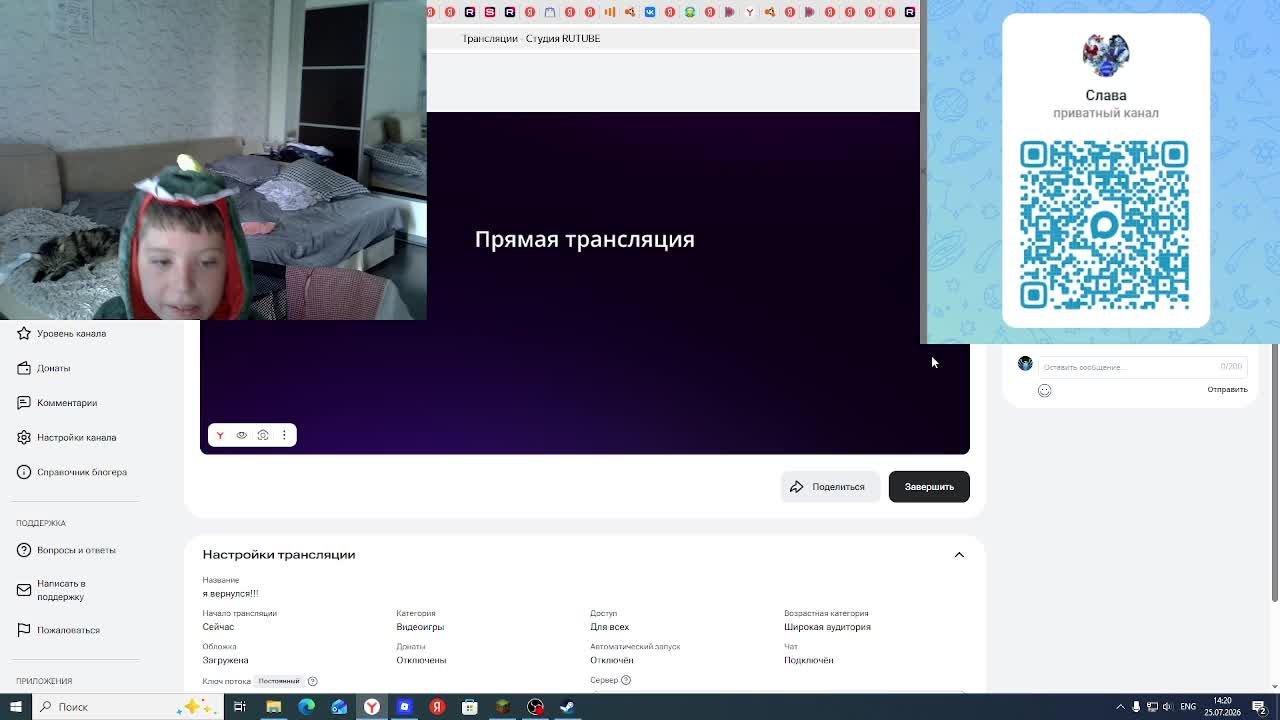
Task: Open Steam from the taskbar
Action: pos(568,707)
